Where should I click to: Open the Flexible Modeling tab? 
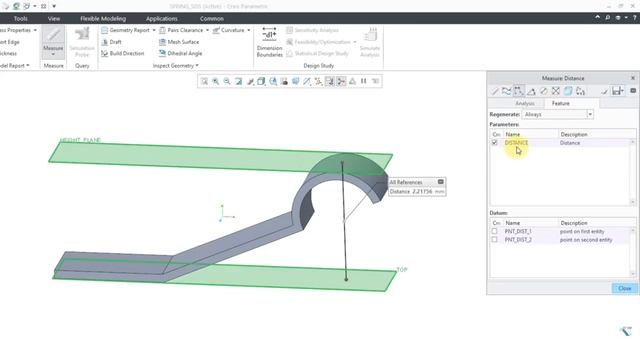click(x=103, y=19)
